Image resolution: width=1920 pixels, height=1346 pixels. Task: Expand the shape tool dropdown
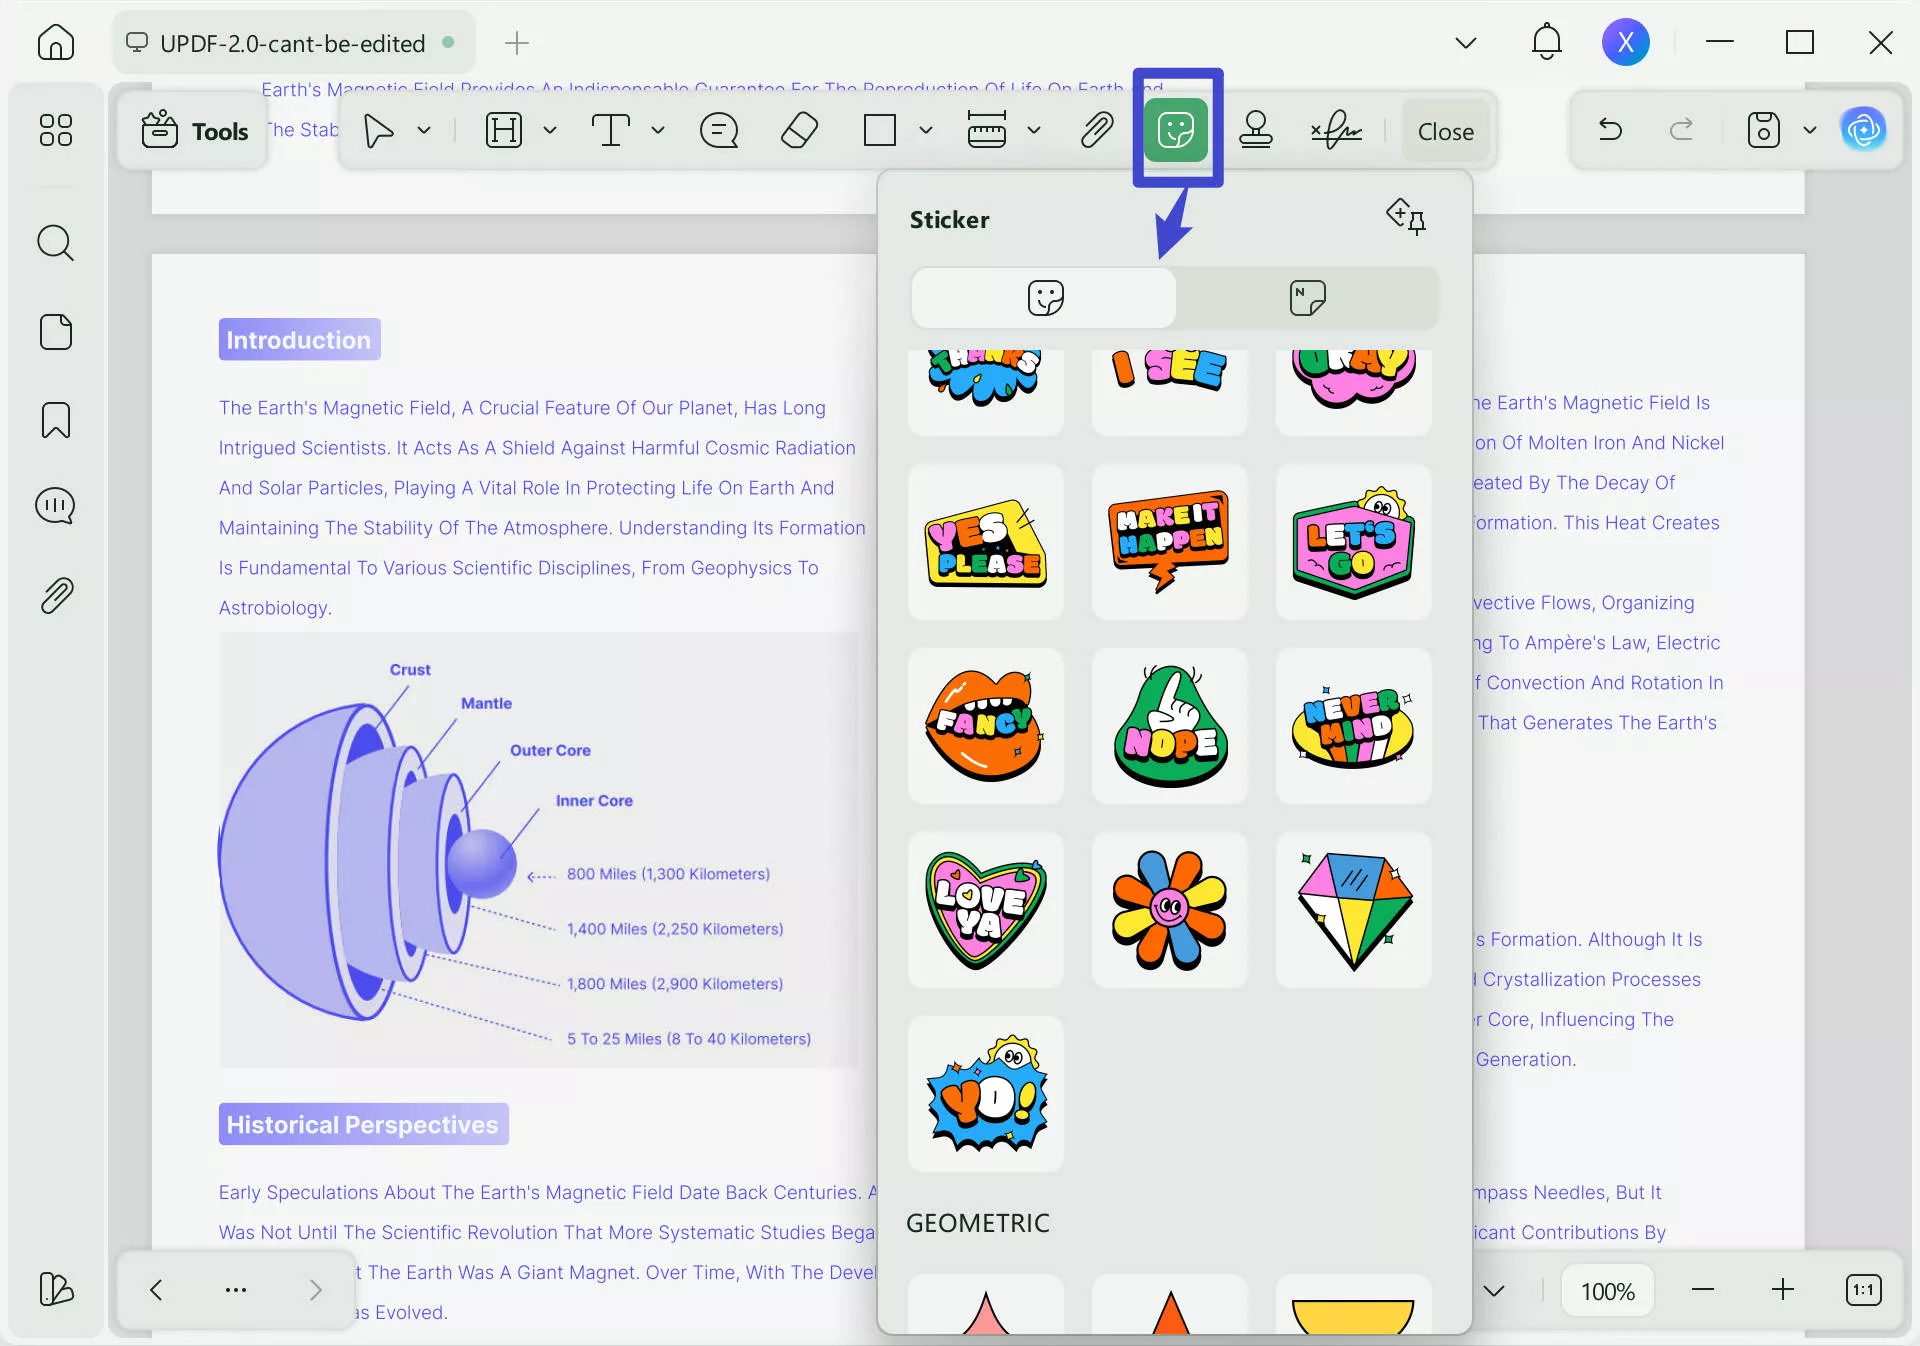(x=925, y=131)
